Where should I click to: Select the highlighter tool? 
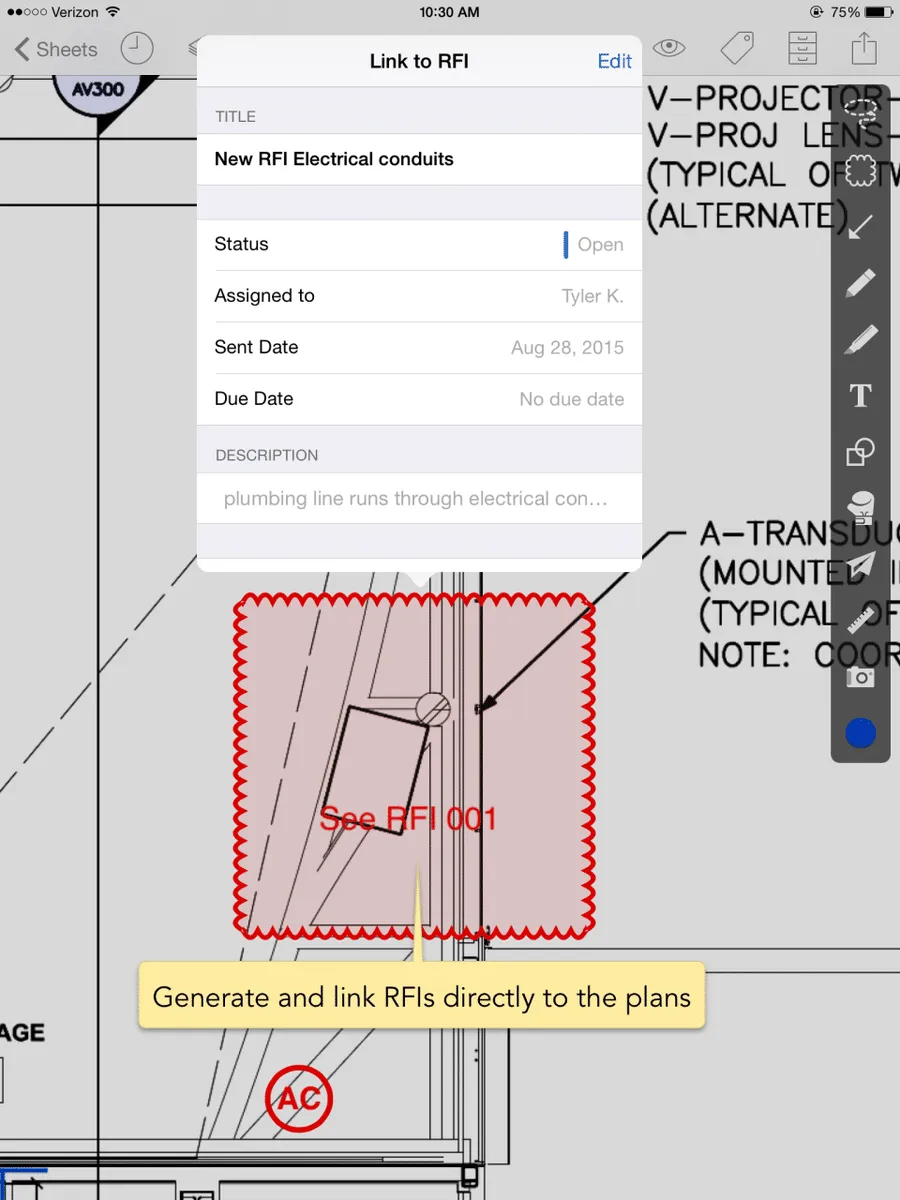point(861,340)
